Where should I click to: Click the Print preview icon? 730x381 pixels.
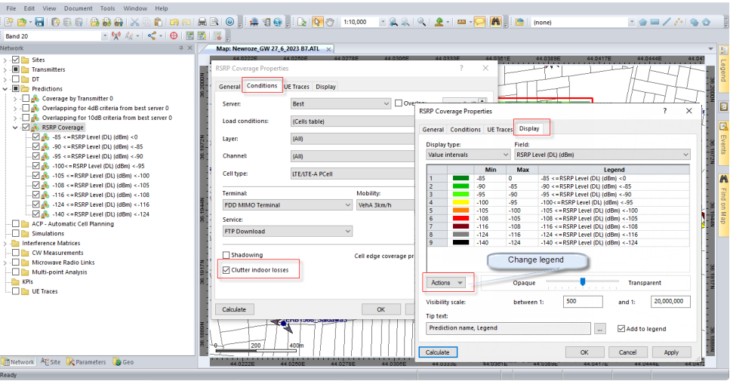coord(214,22)
